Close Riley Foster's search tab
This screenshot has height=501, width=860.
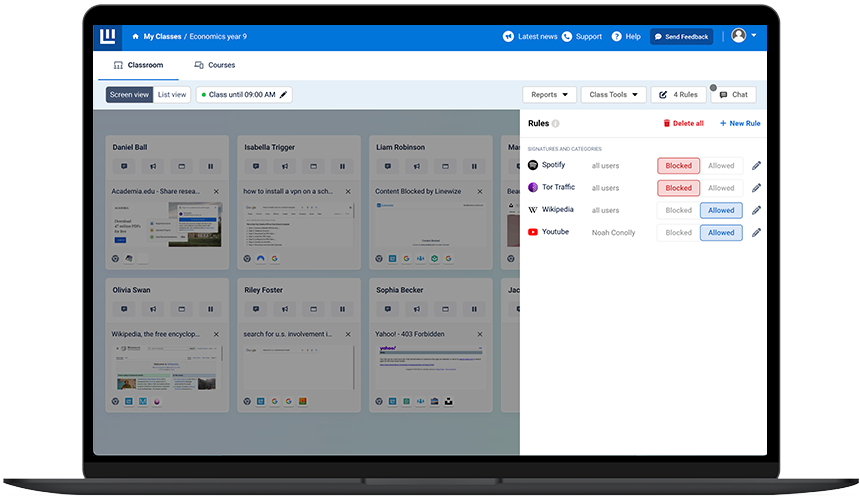pos(348,334)
